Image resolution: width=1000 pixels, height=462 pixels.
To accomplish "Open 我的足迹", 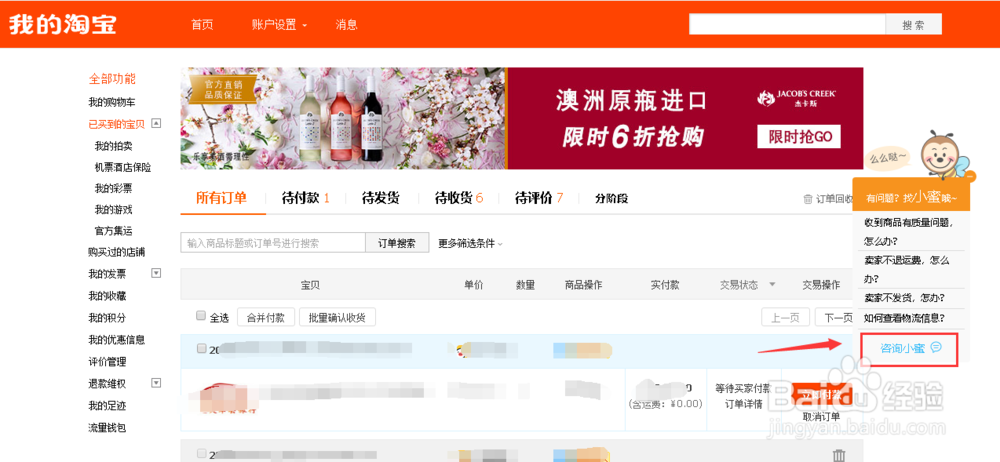I will coord(107,405).
